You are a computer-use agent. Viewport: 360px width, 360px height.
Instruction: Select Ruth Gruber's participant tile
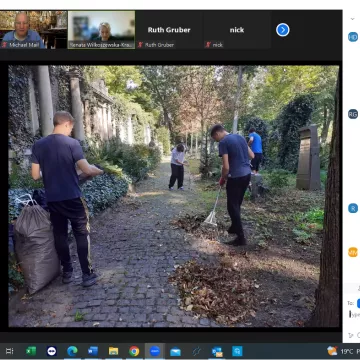pyautogui.click(x=169, y=30)
